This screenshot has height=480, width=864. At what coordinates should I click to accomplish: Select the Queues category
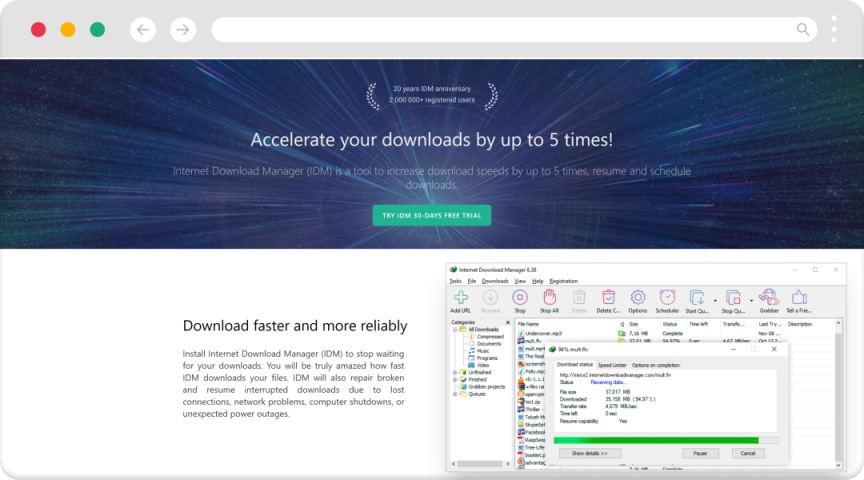477,394
